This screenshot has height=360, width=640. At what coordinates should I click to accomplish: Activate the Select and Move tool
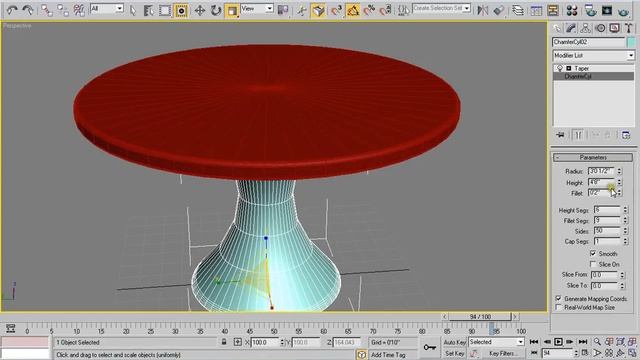(200, 10)
